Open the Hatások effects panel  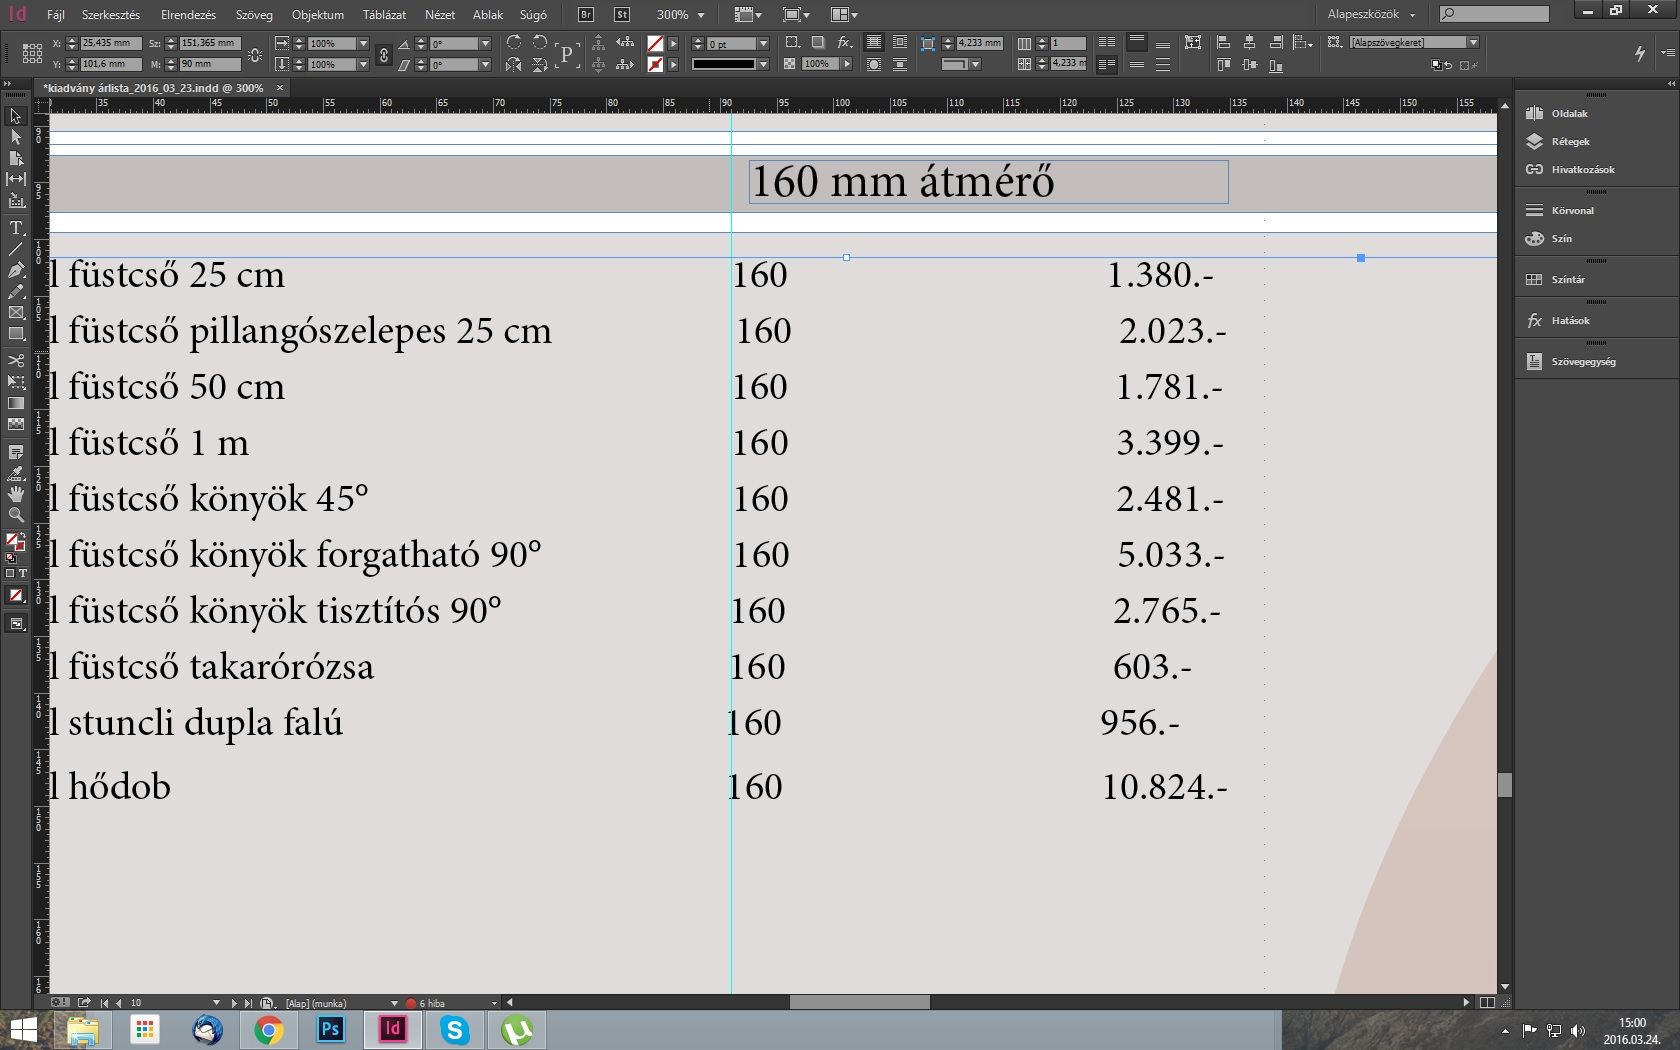[1570, 321]
